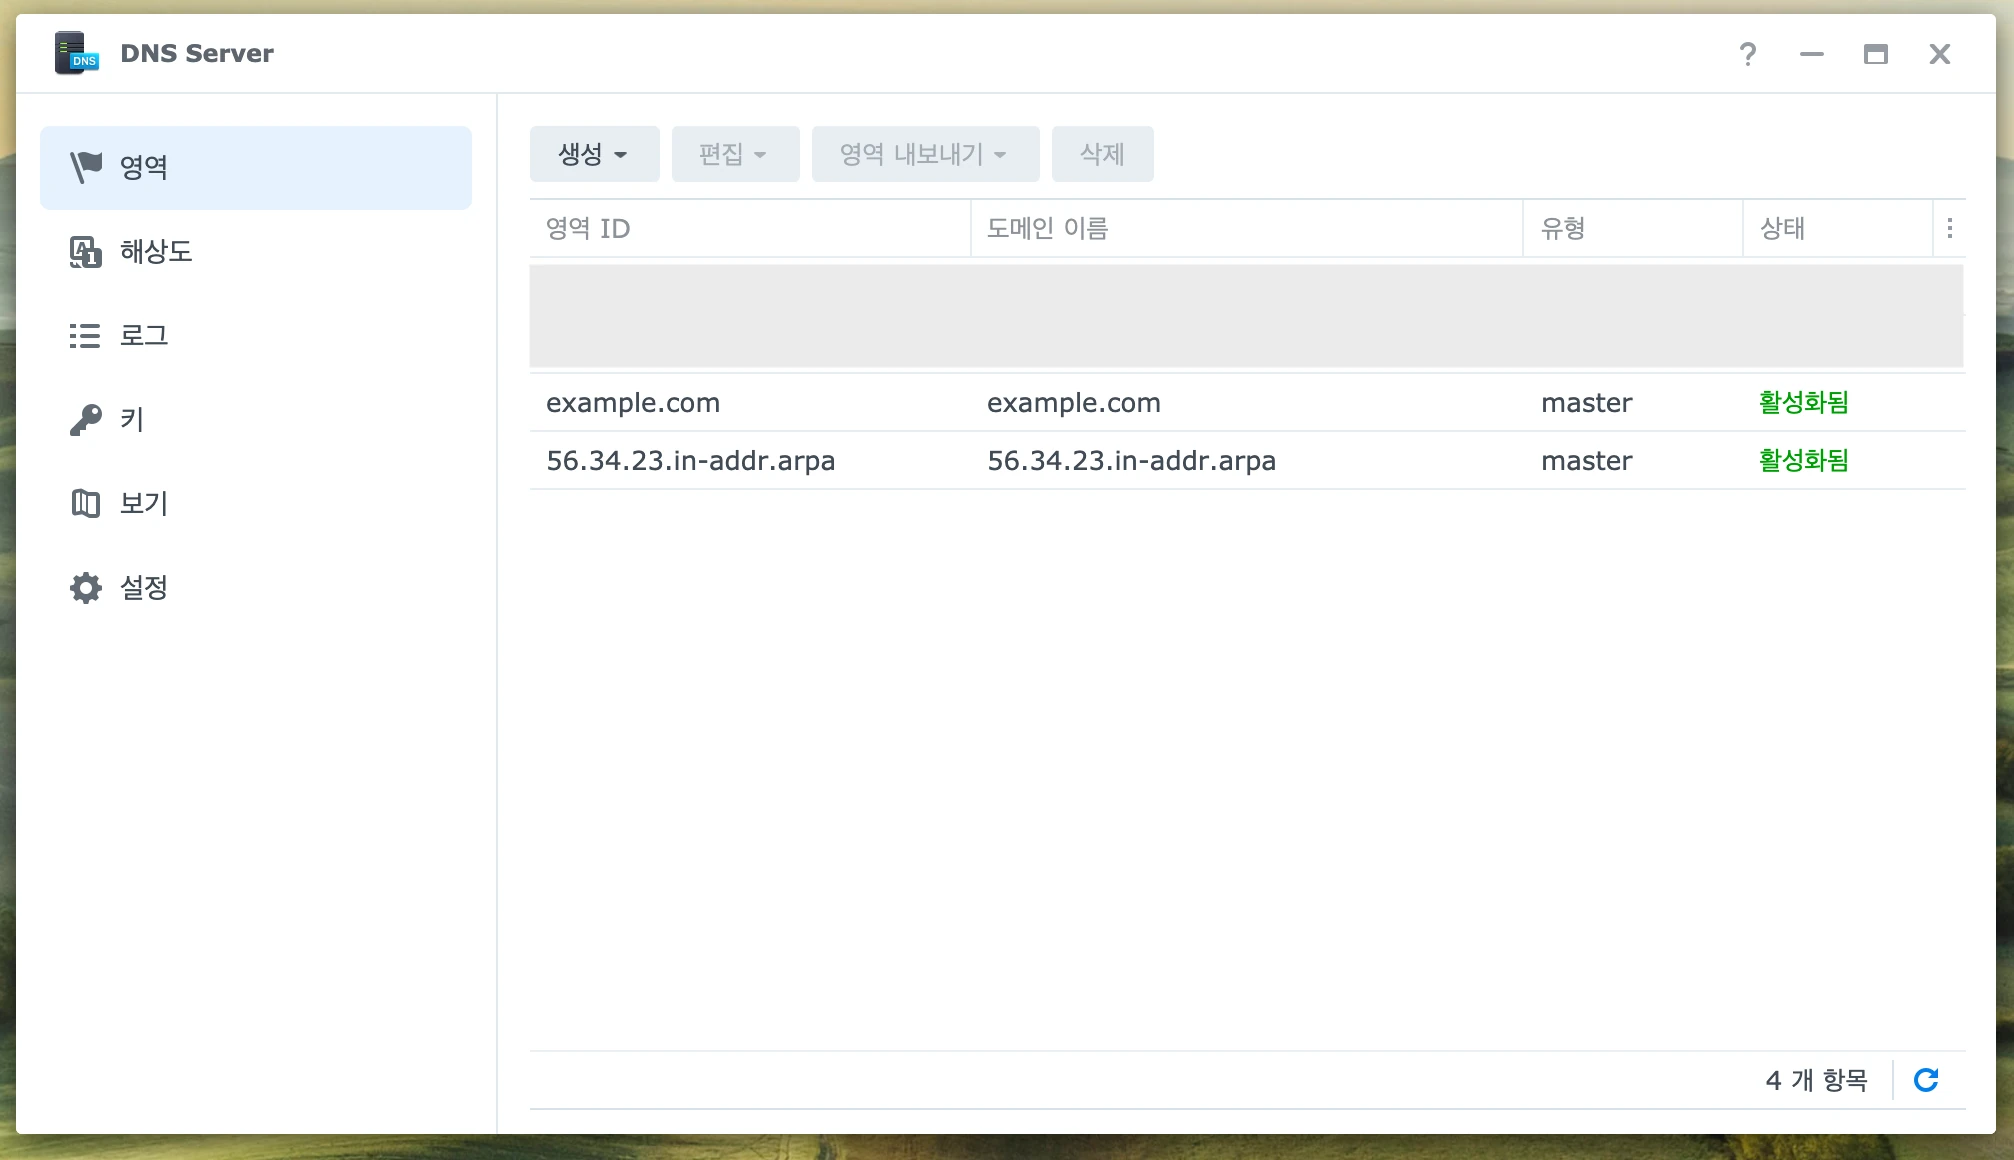Click the 유형 column header

pos(1633,229)
